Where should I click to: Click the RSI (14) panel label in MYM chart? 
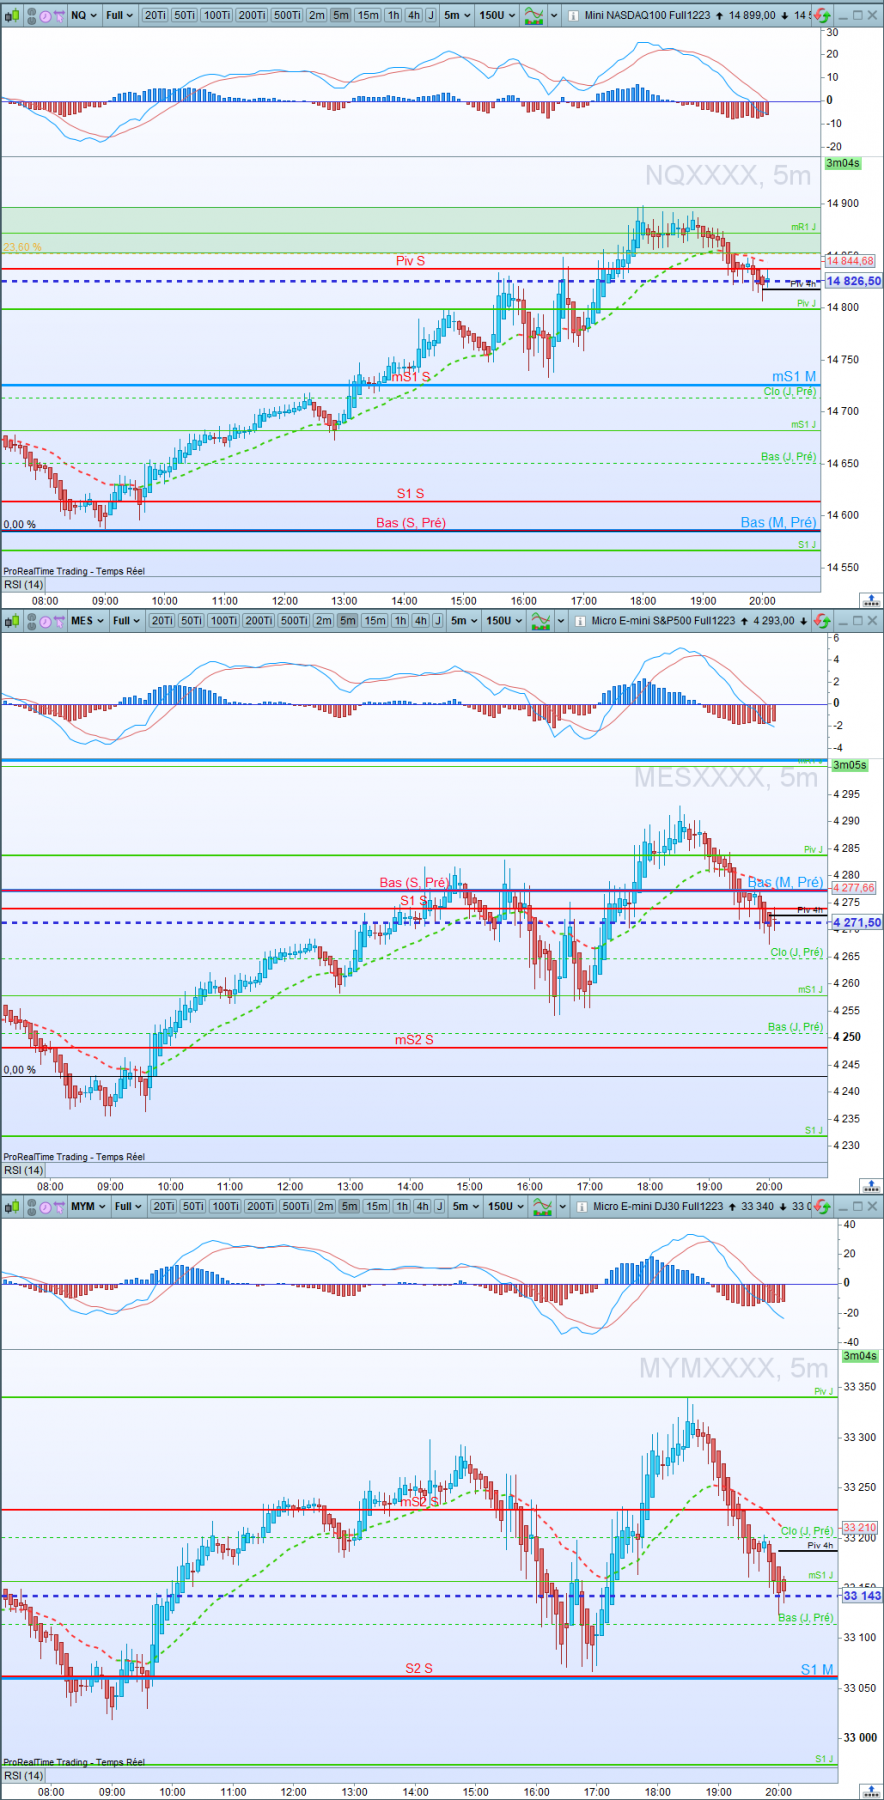pos(23,1775)
